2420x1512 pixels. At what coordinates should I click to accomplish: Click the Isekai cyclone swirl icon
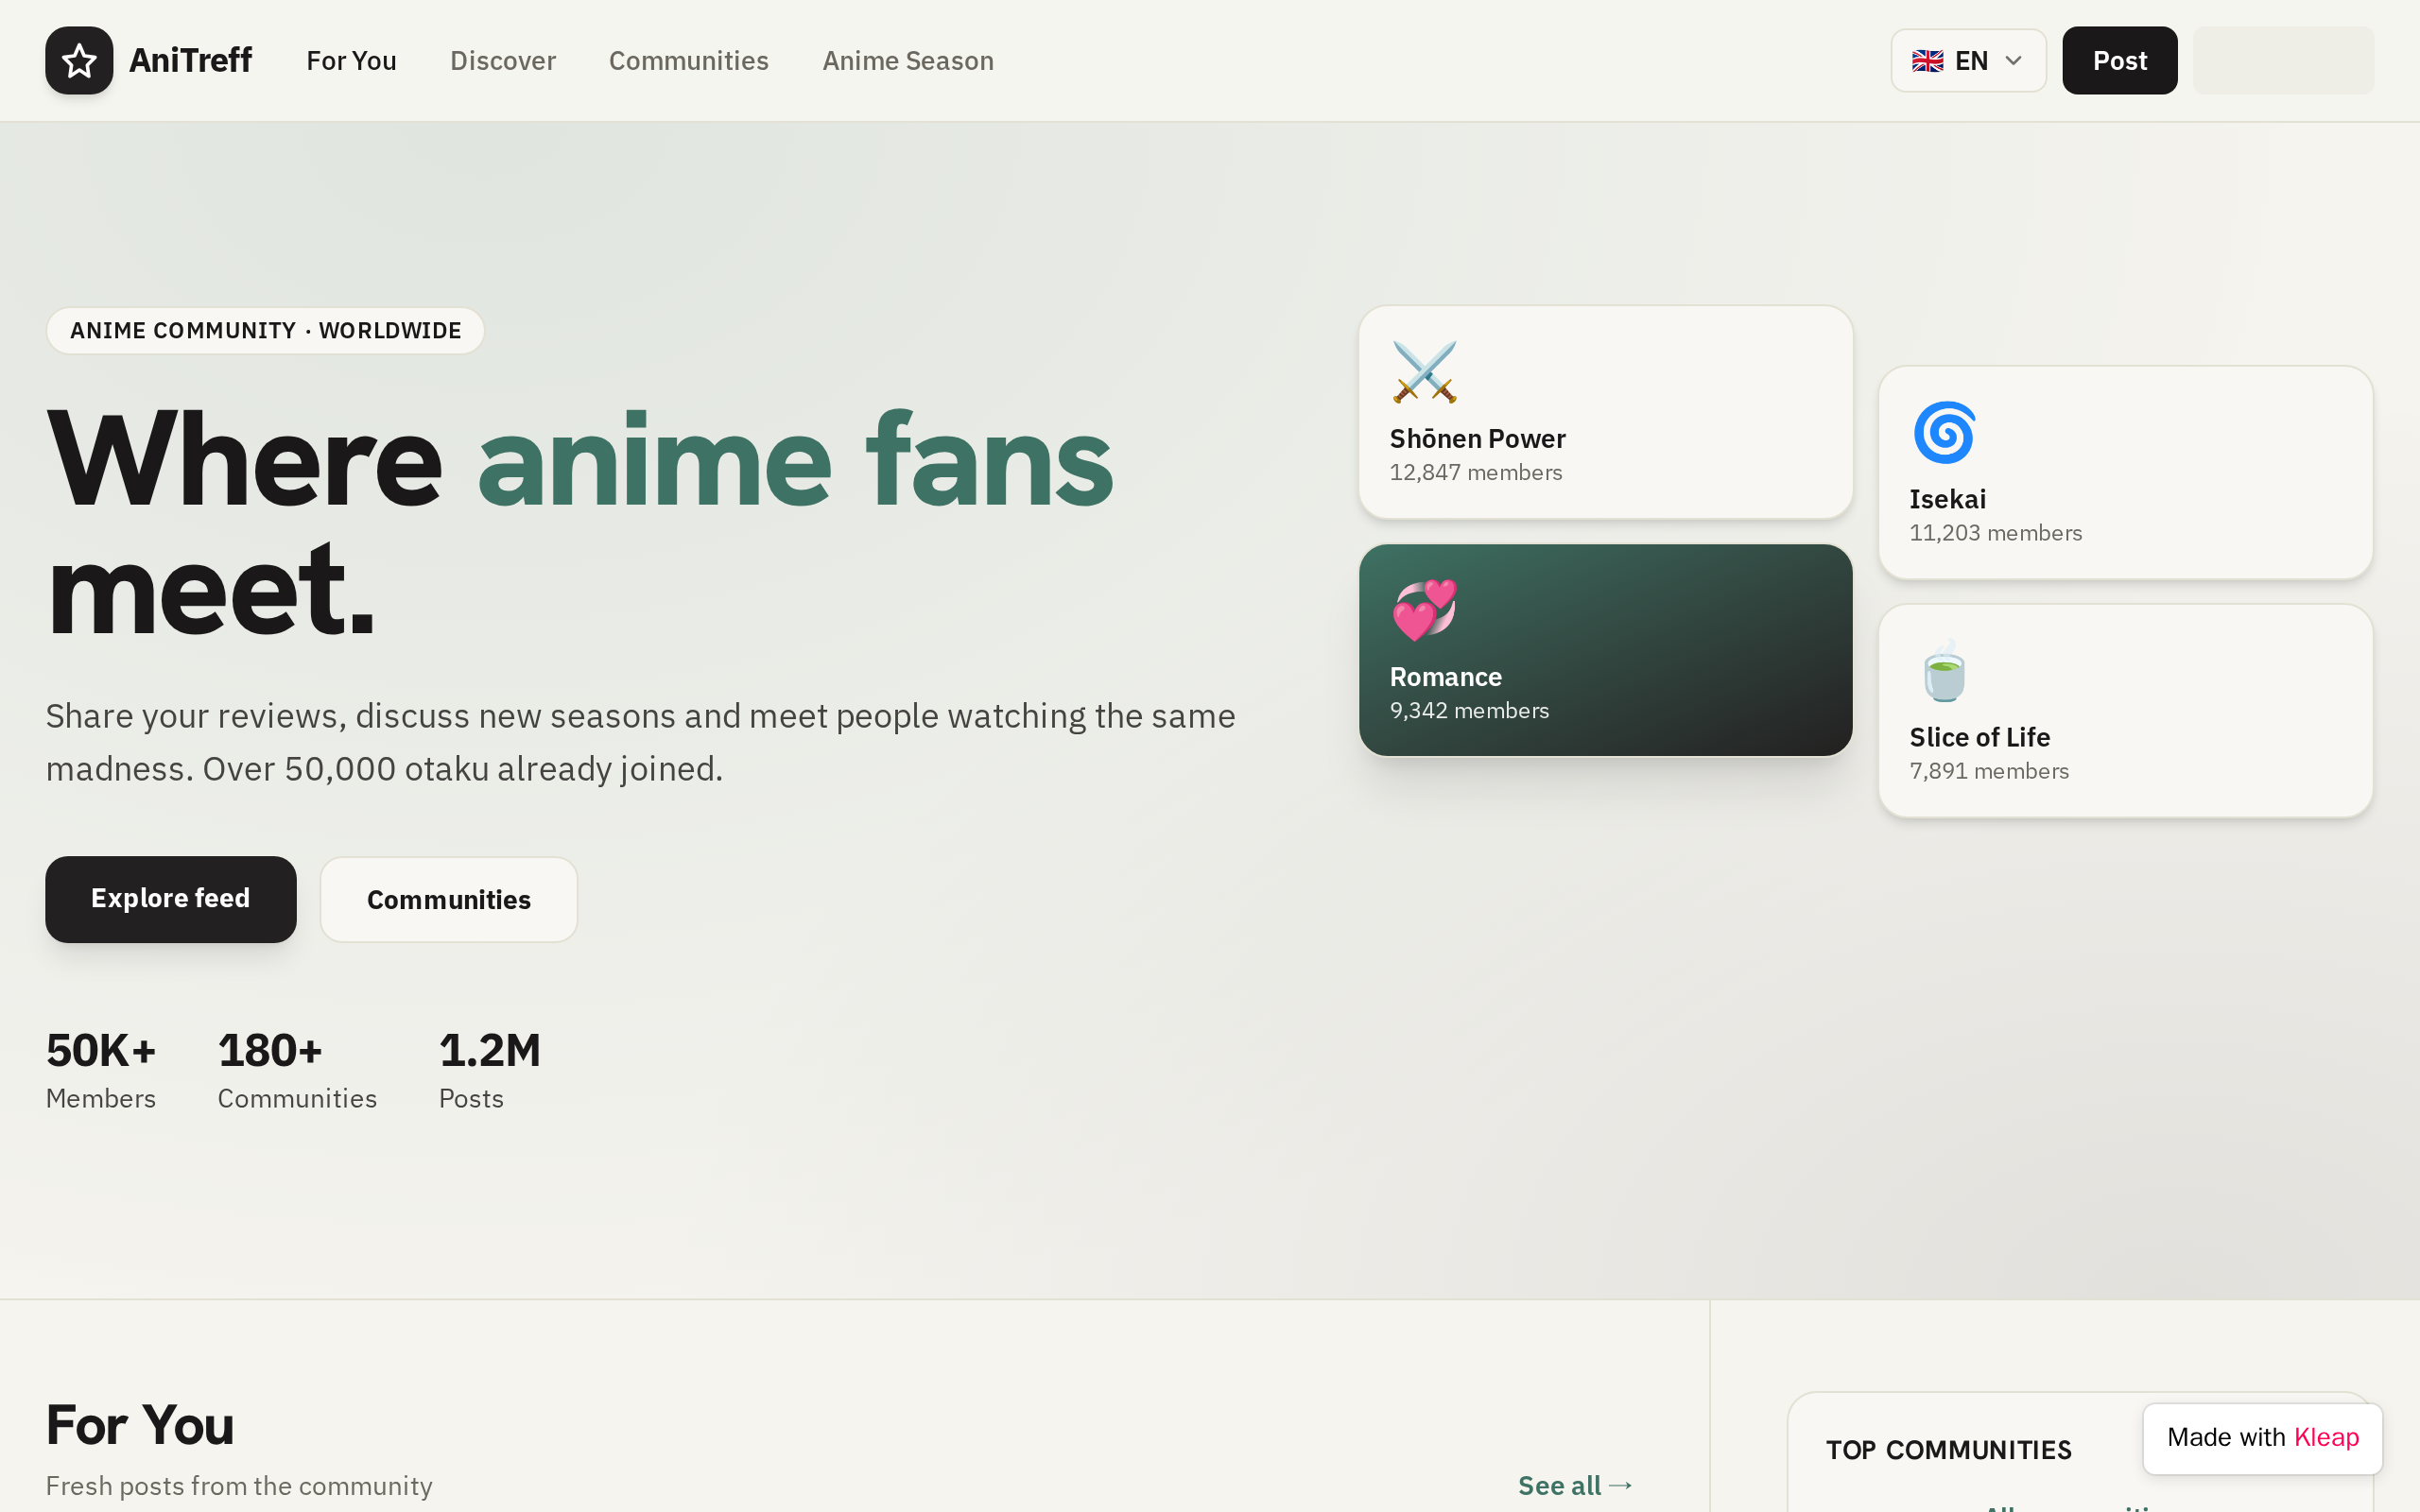point(1944,433)
